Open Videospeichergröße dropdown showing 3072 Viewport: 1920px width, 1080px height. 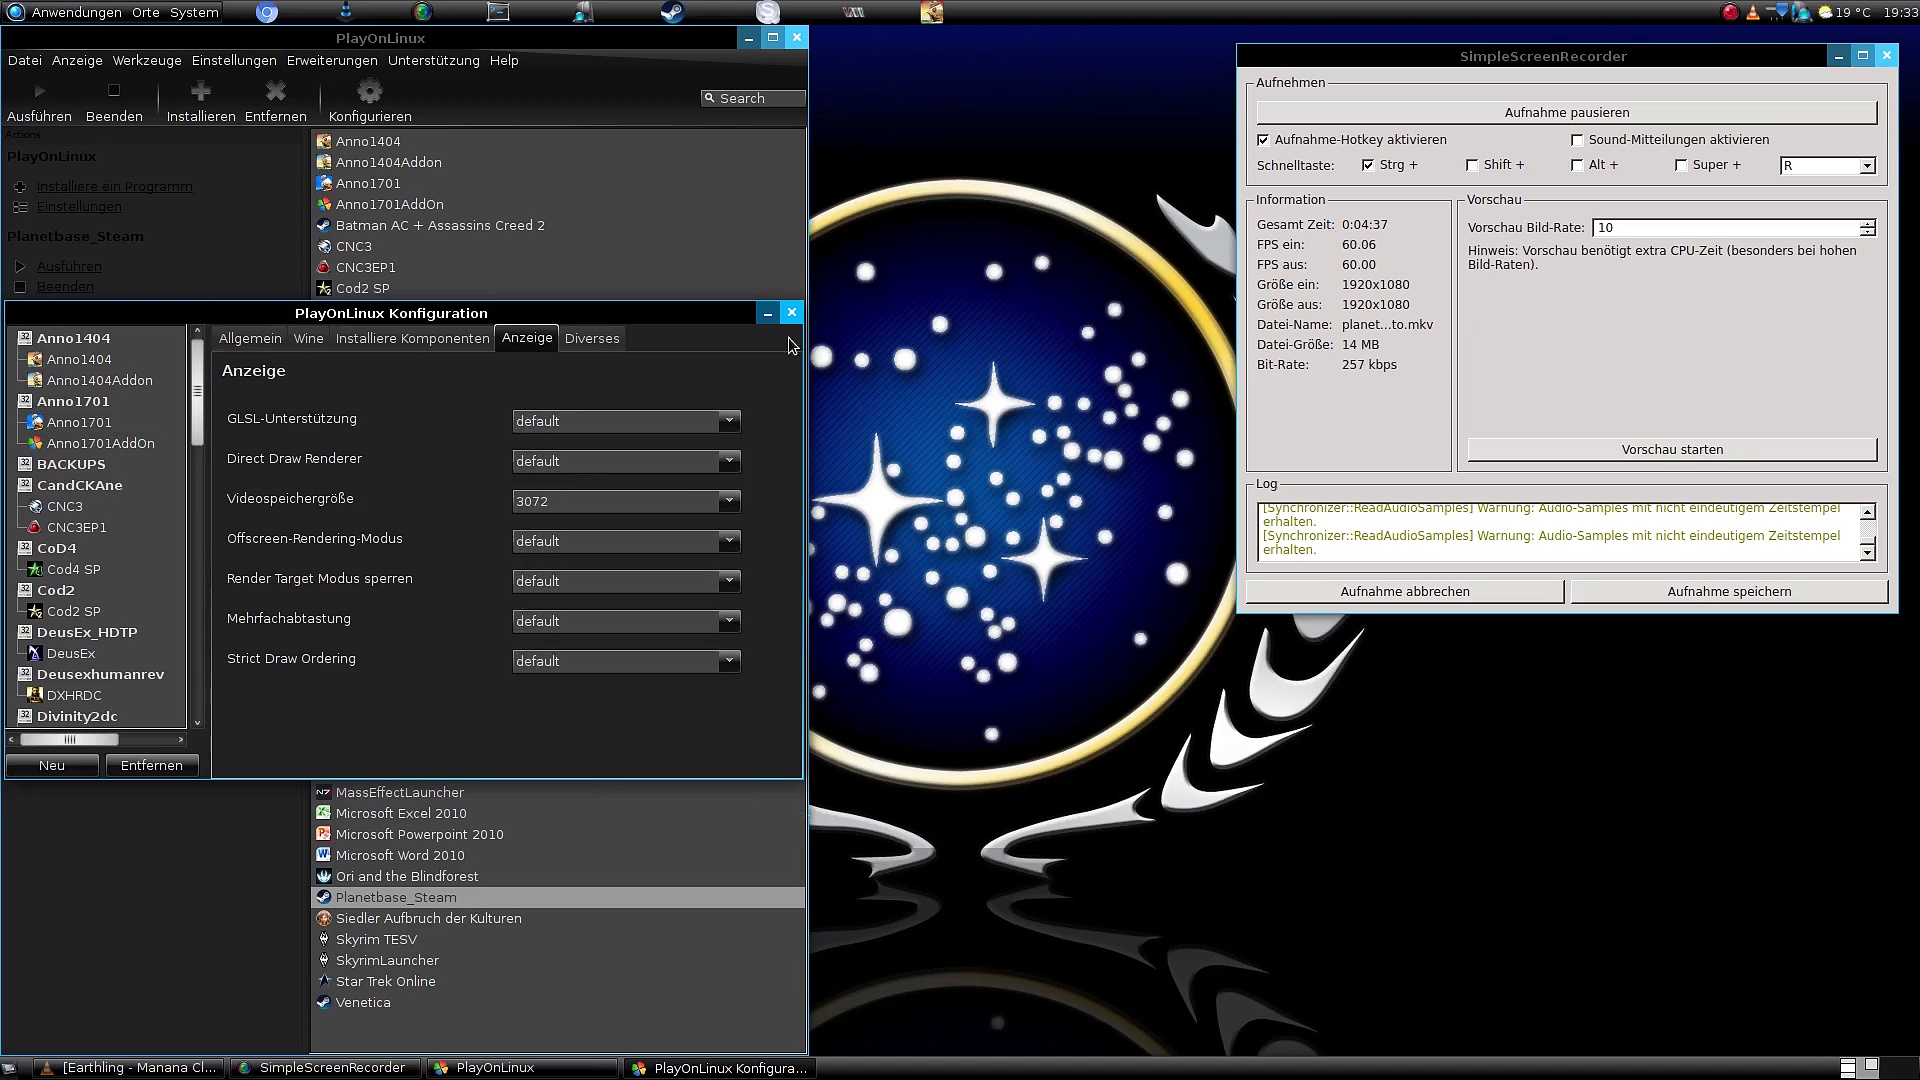[626, 501]
